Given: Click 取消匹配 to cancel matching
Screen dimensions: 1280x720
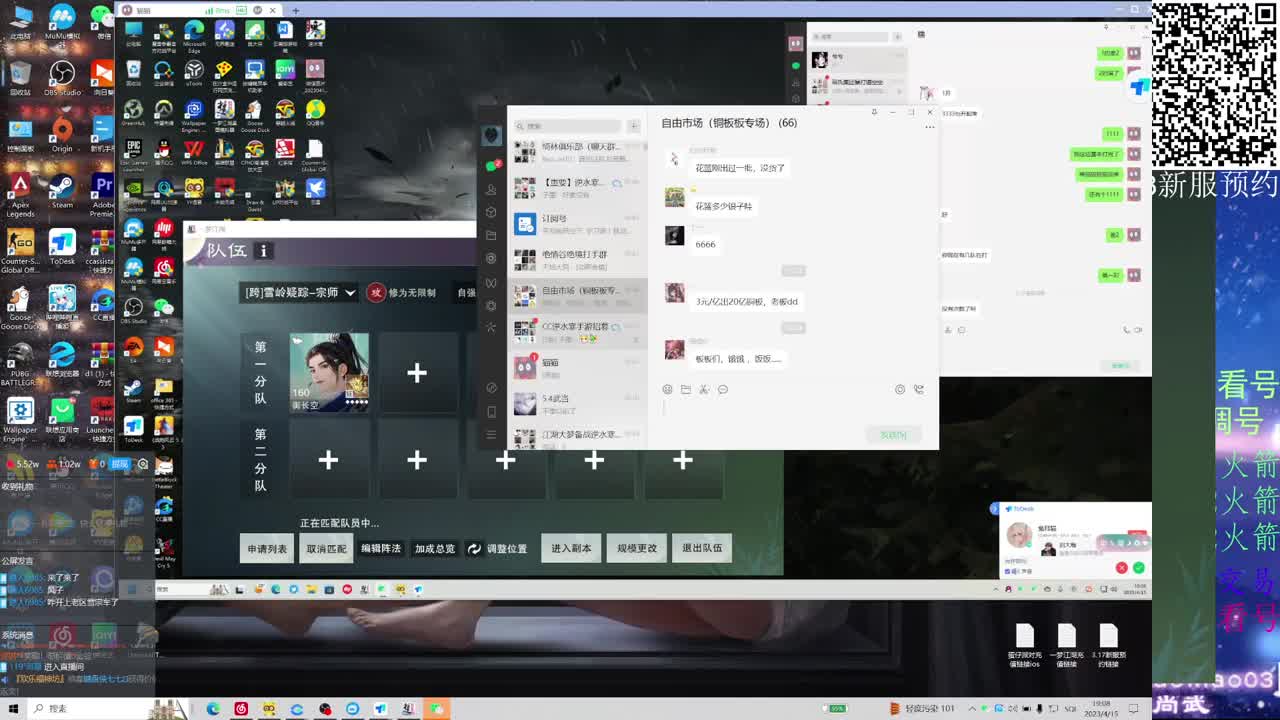Looking at the screenshot, I should [326, 548].
